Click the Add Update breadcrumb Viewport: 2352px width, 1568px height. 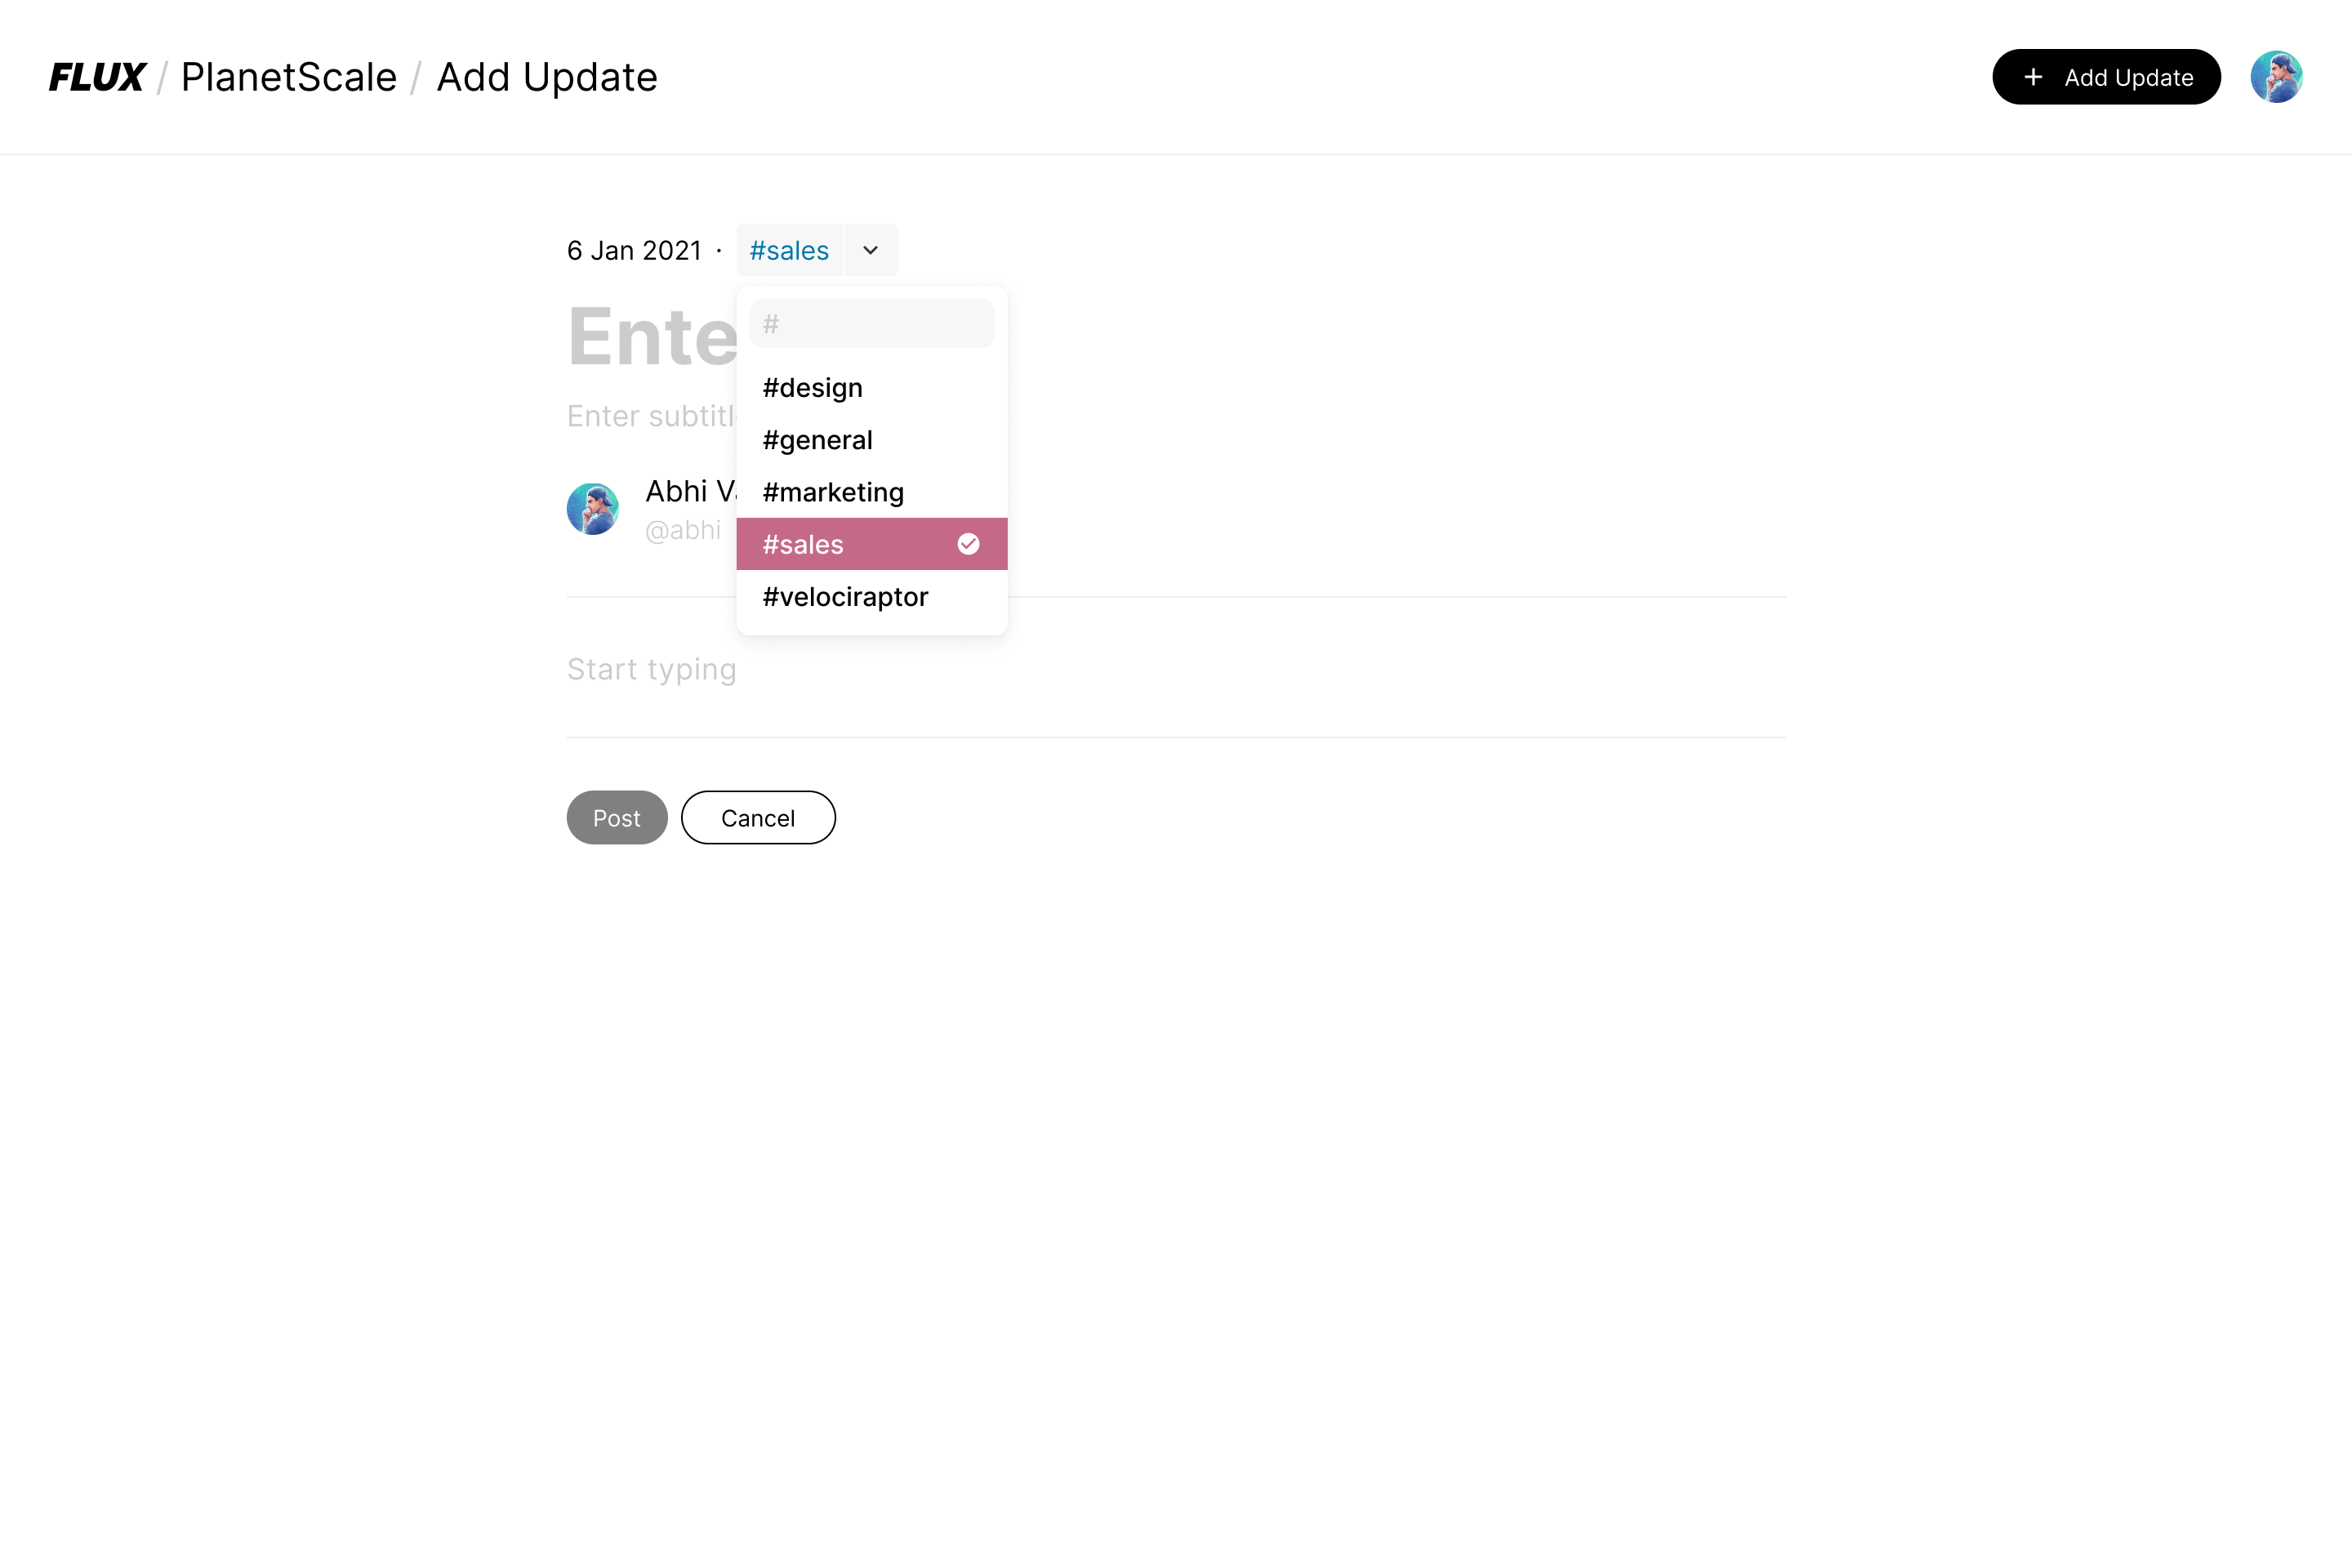pyautogui.click(x=547, y=77)
